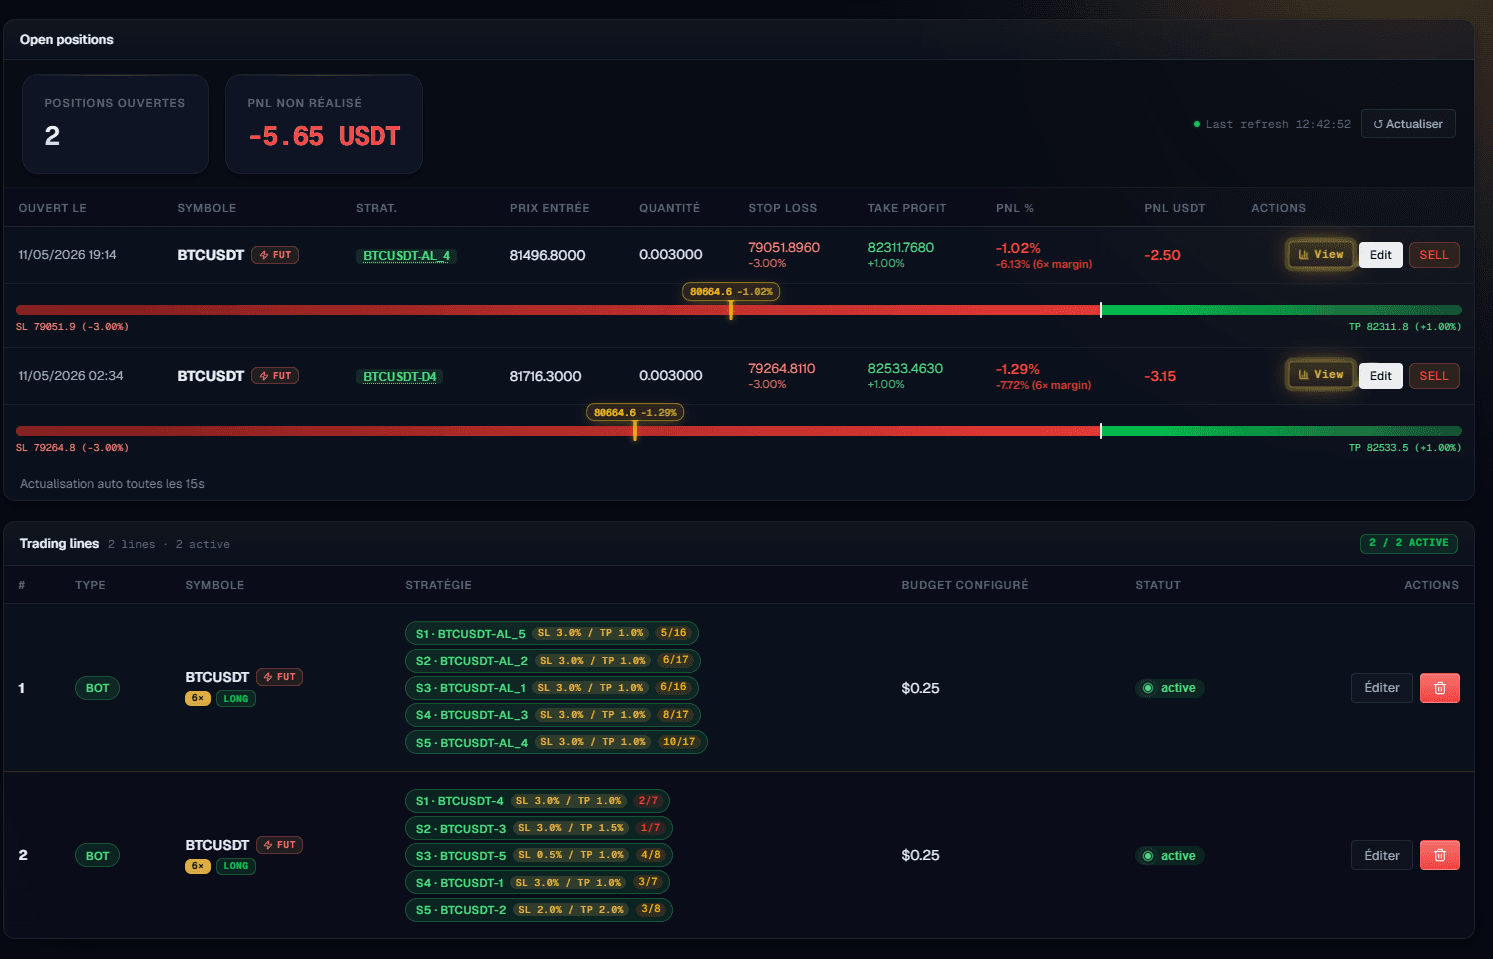Click FUT badge in trading line 2

click(280, 845)
